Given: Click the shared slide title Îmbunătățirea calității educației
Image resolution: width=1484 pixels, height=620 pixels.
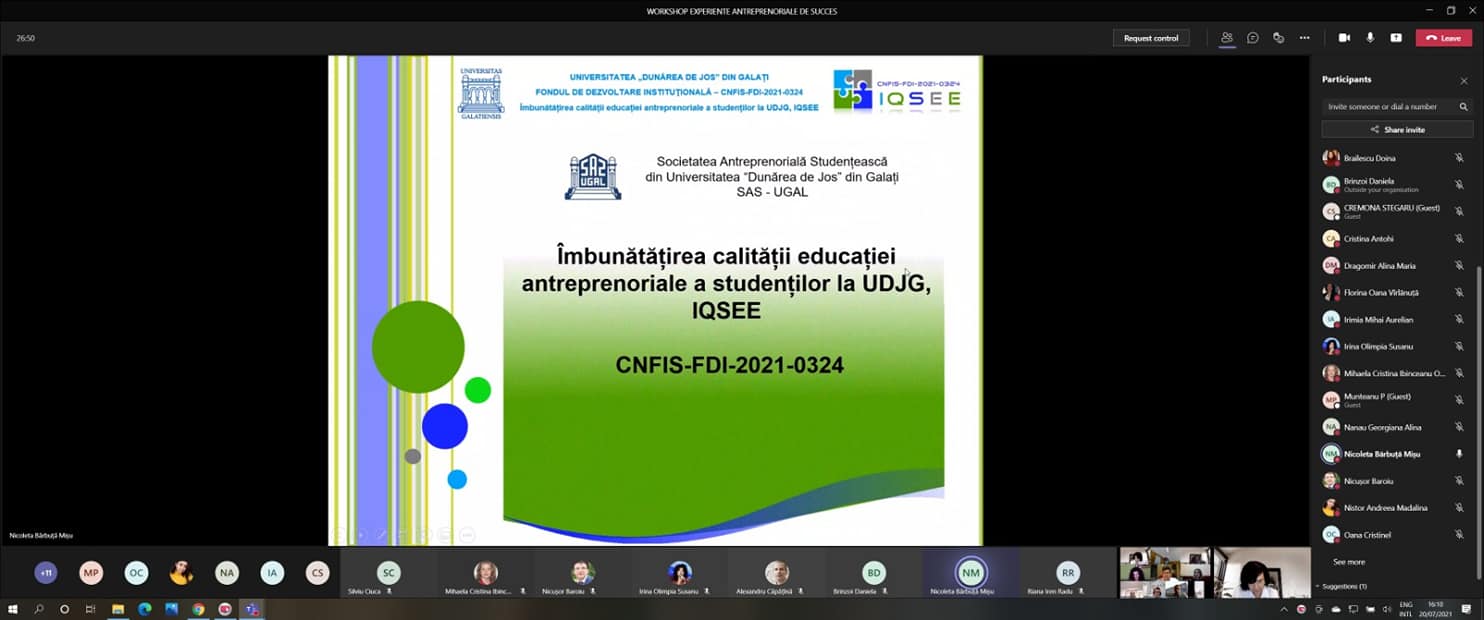Looking at the screenshot, I should point(726,284).
